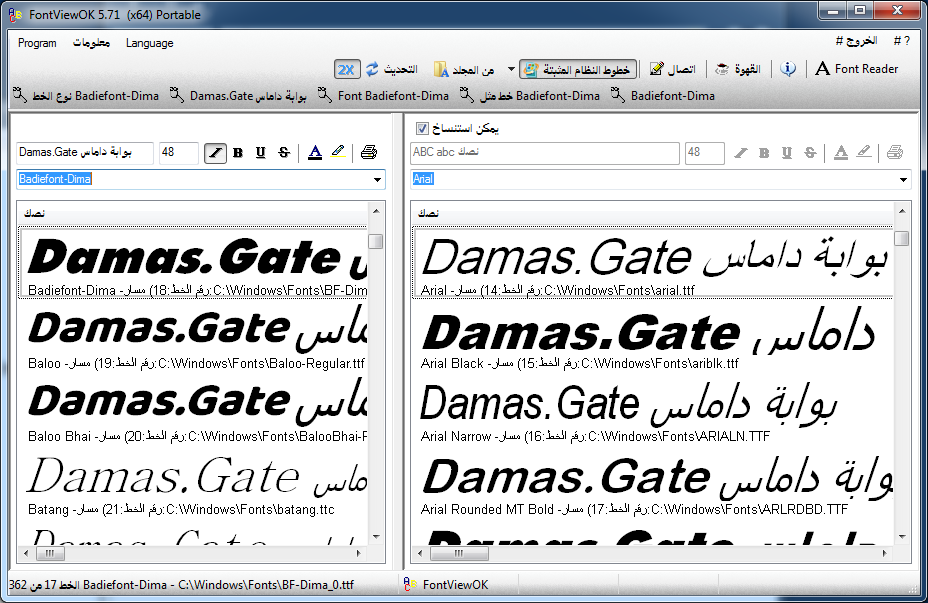Open the # ? help menu
This screenshot has height=603, width=928.
pos(901,40)
